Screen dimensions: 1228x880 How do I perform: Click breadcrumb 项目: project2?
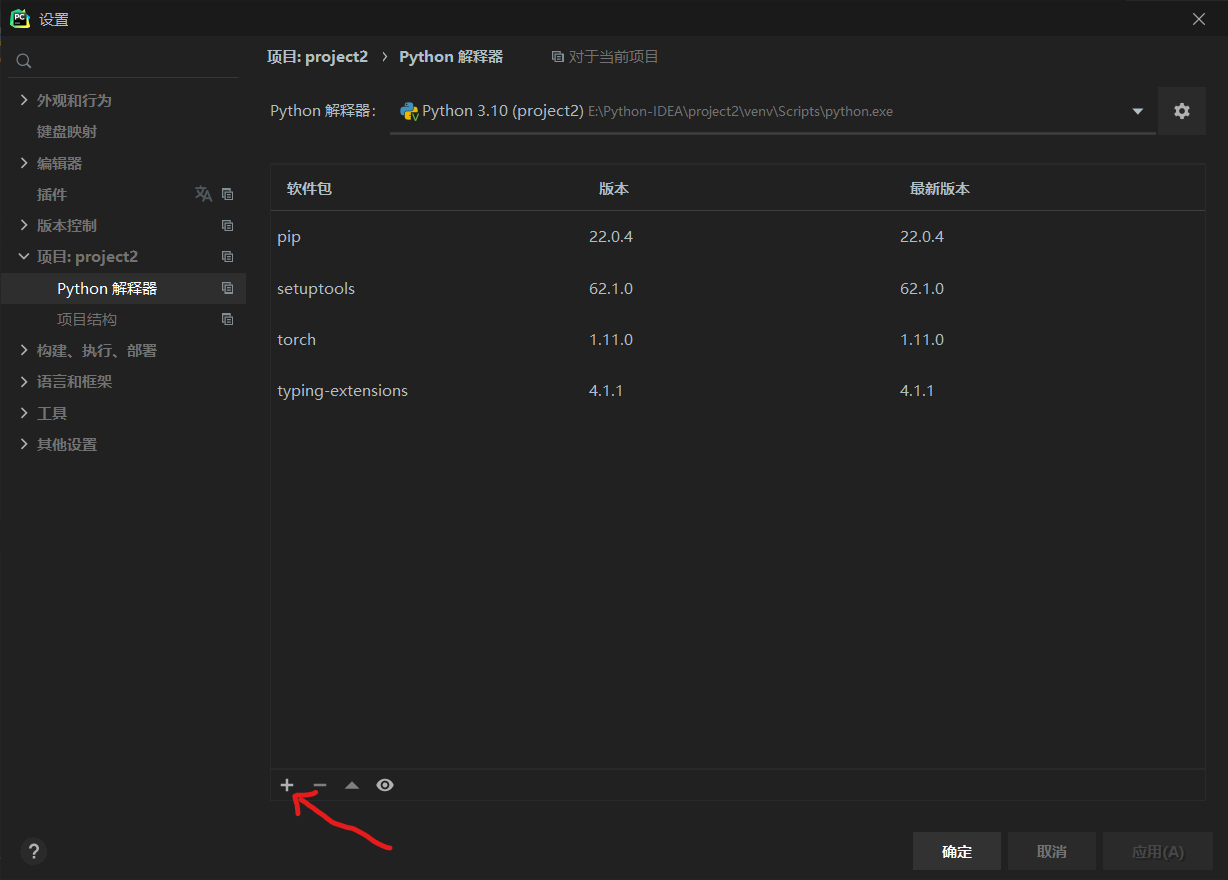318,57
